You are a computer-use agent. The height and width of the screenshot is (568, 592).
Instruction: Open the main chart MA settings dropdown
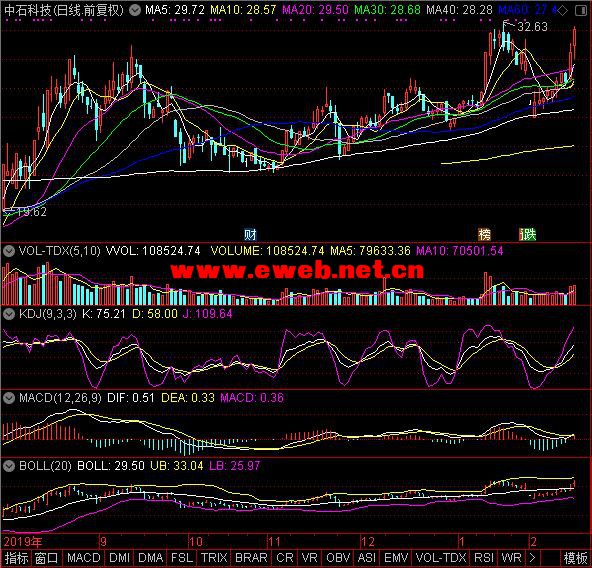pos(135,10)
